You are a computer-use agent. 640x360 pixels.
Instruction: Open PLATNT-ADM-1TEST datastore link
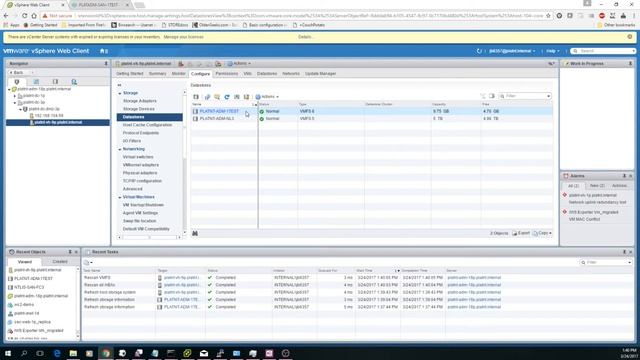[x=219, y=111]
